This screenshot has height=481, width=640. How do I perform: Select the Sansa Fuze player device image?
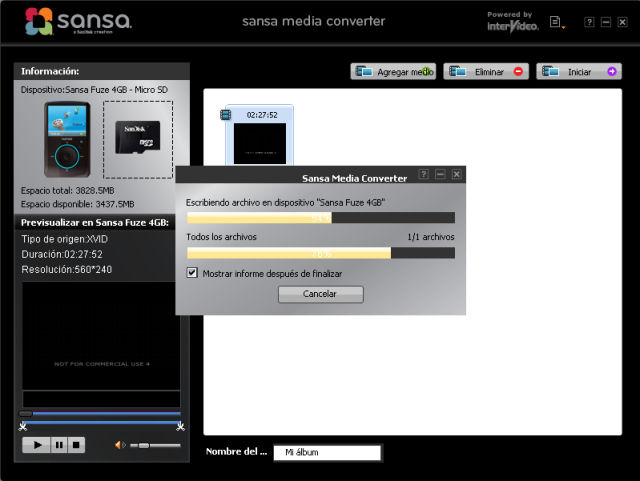click(x=67, y=139)
